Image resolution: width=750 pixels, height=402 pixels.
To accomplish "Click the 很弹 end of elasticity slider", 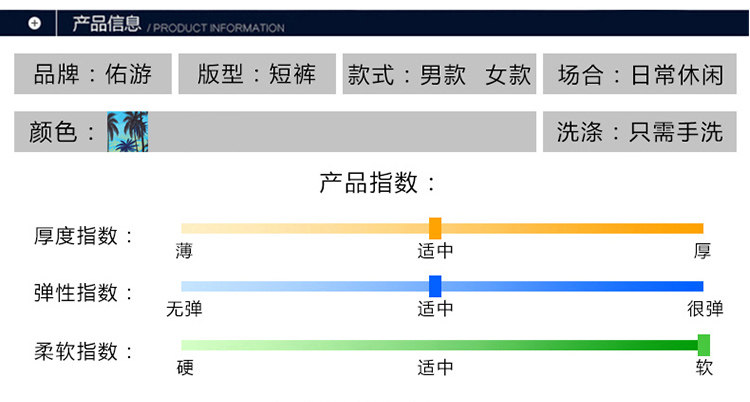I will (705, 309).
